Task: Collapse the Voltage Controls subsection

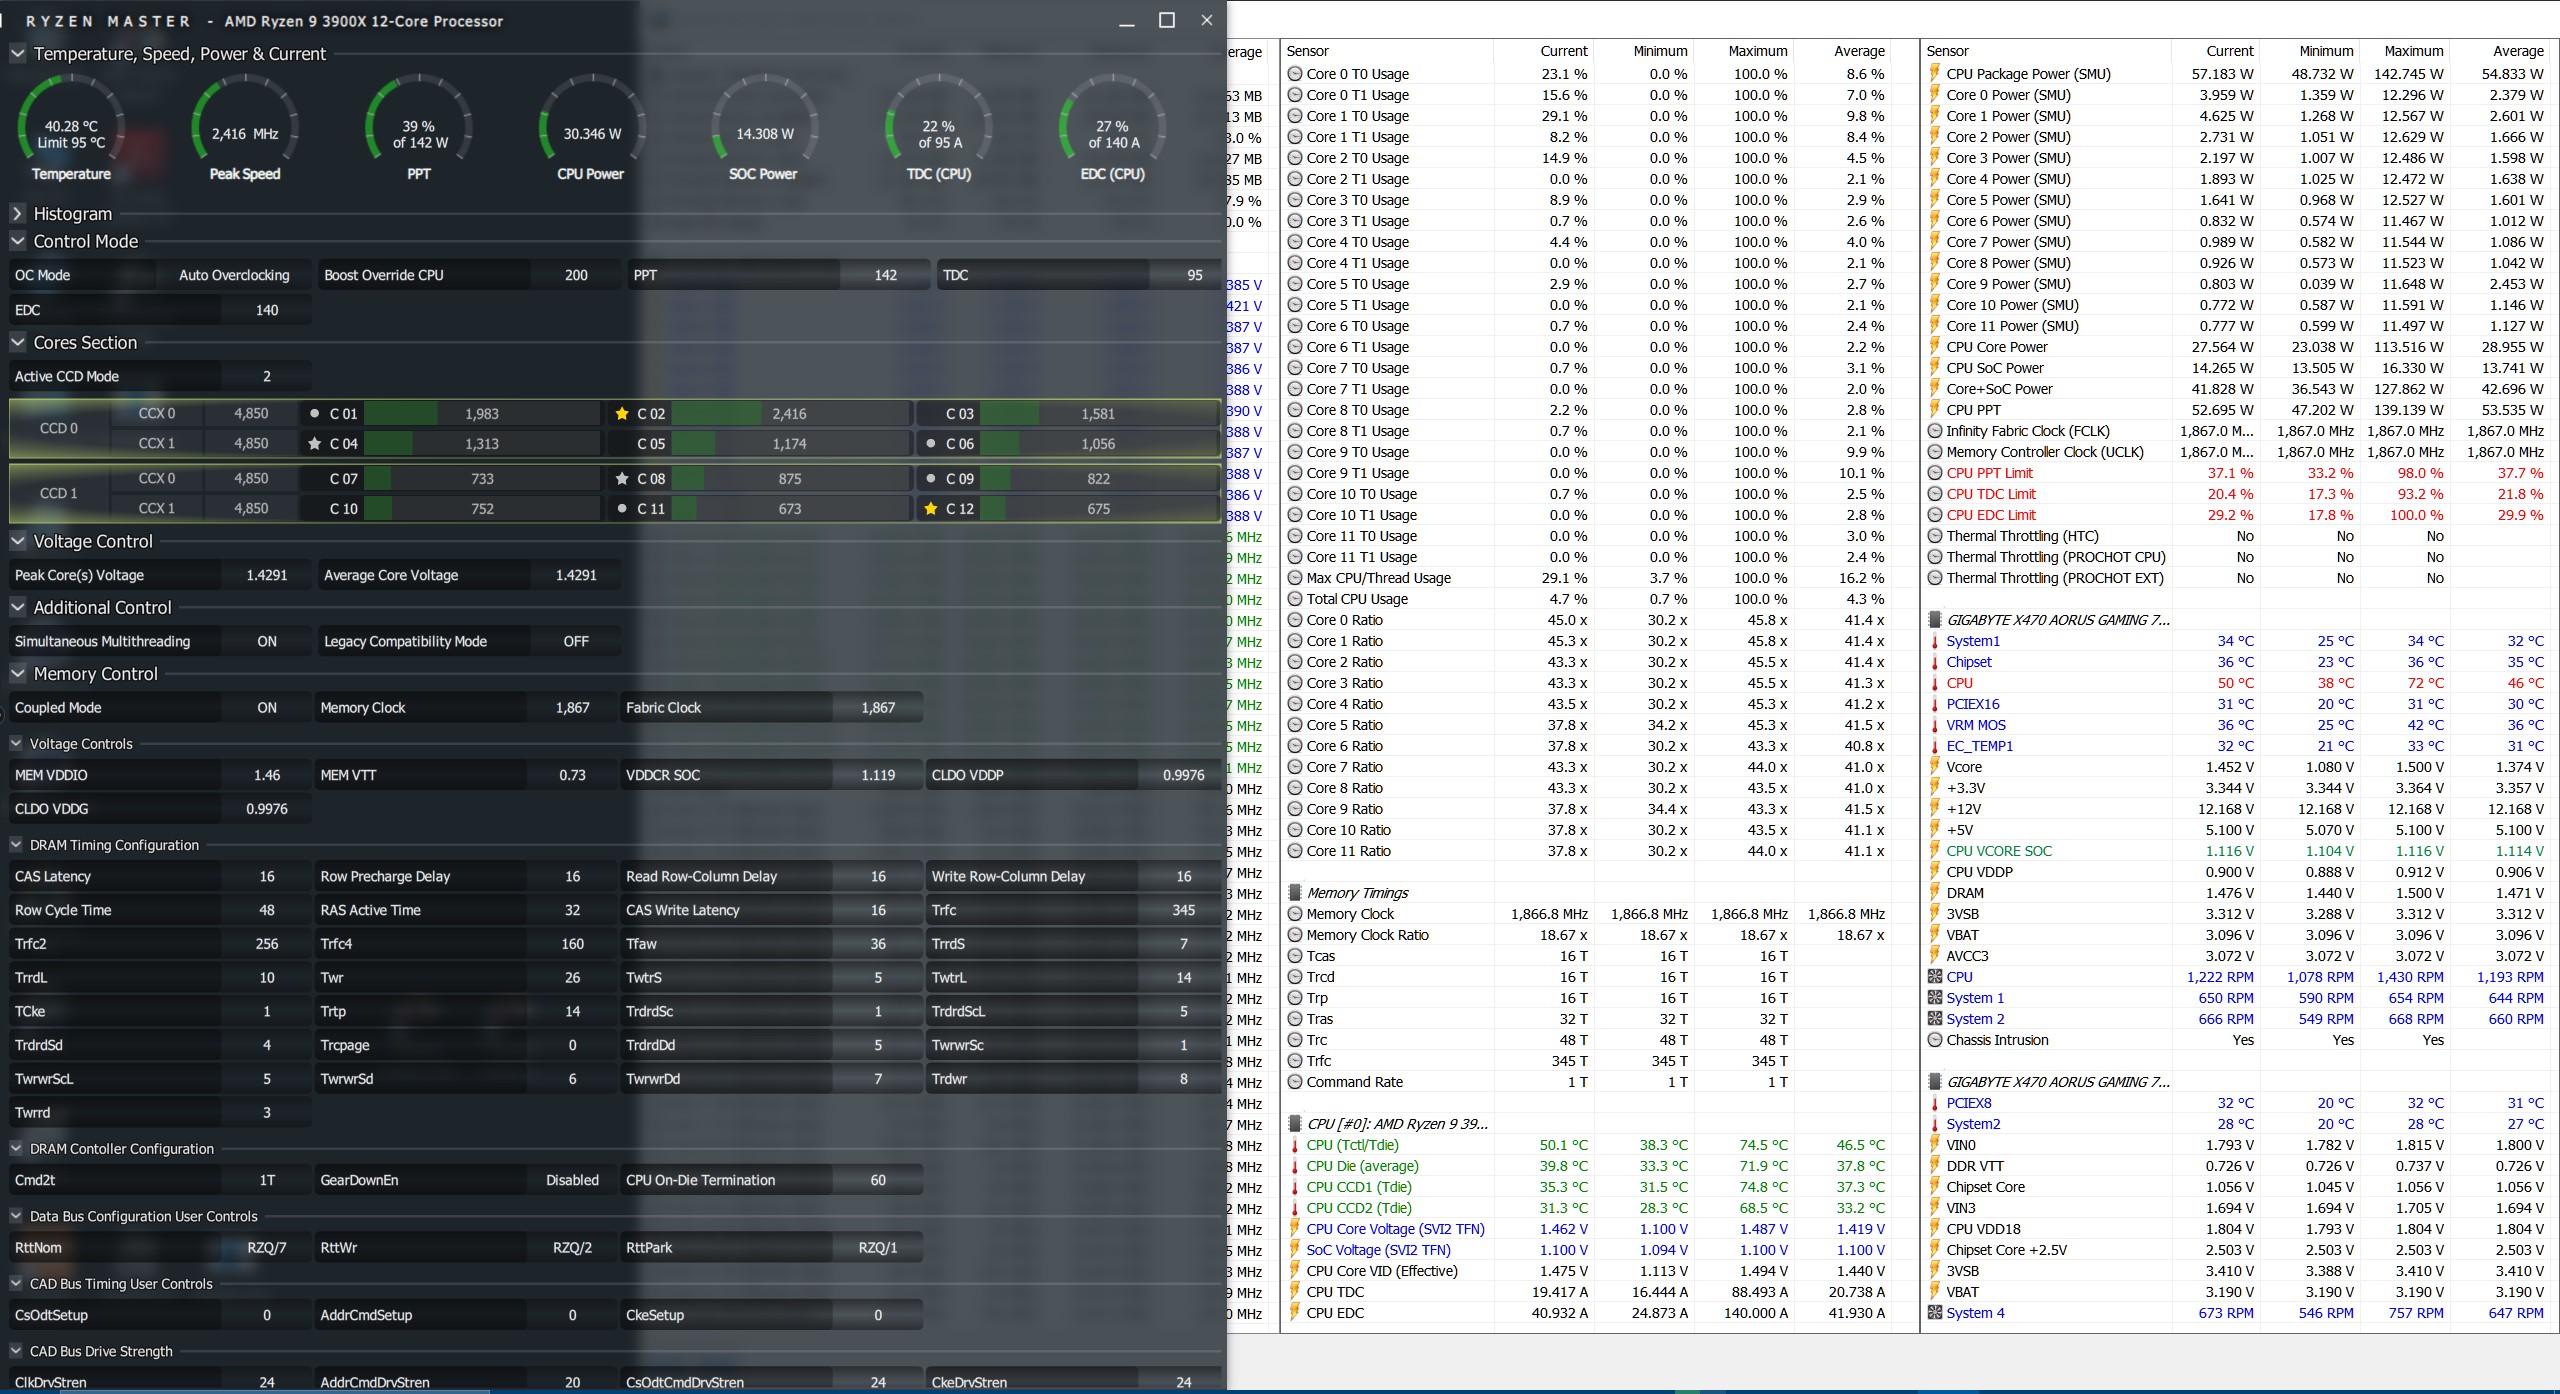Action: tap(16, 743)
